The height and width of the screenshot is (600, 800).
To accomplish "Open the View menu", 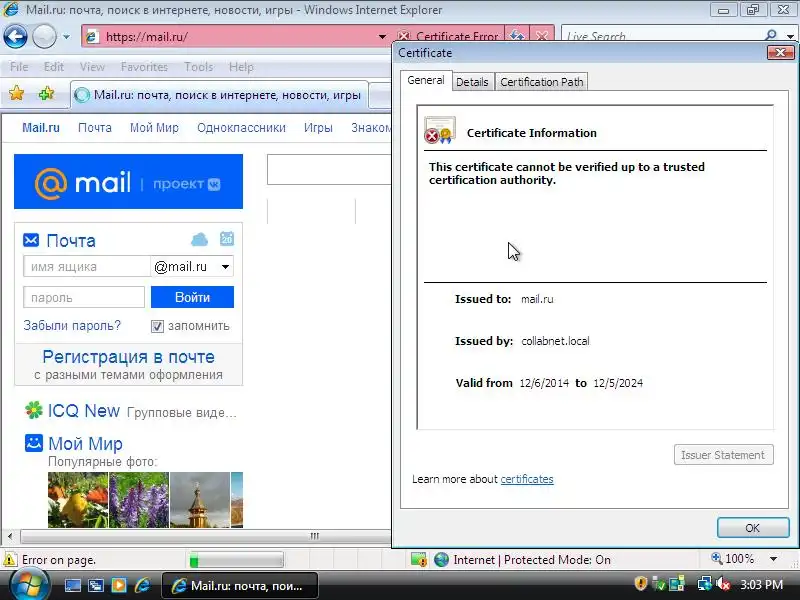I will click(x=92, y=67).
